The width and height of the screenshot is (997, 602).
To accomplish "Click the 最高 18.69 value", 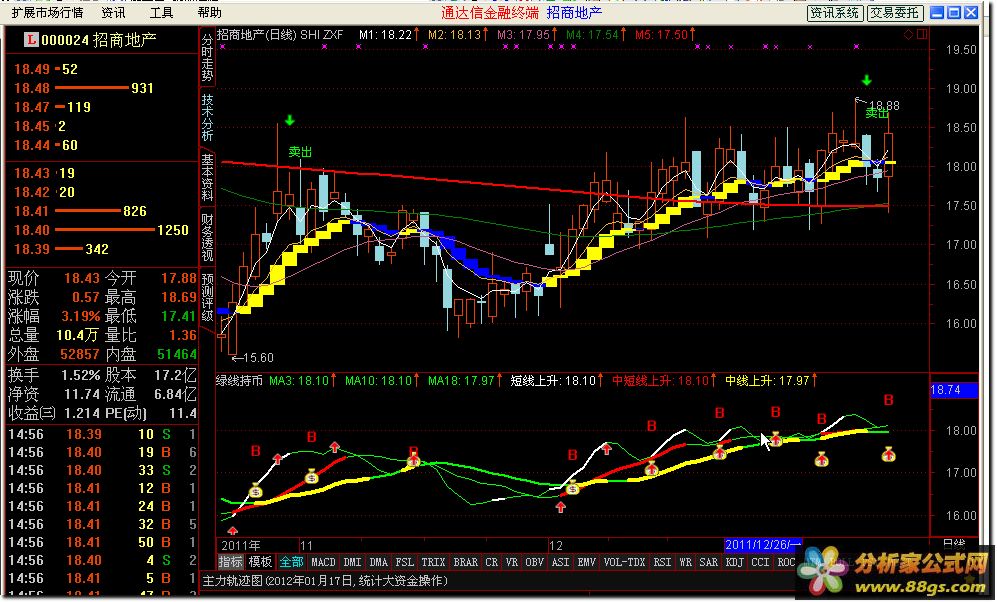I will point(178,297).
